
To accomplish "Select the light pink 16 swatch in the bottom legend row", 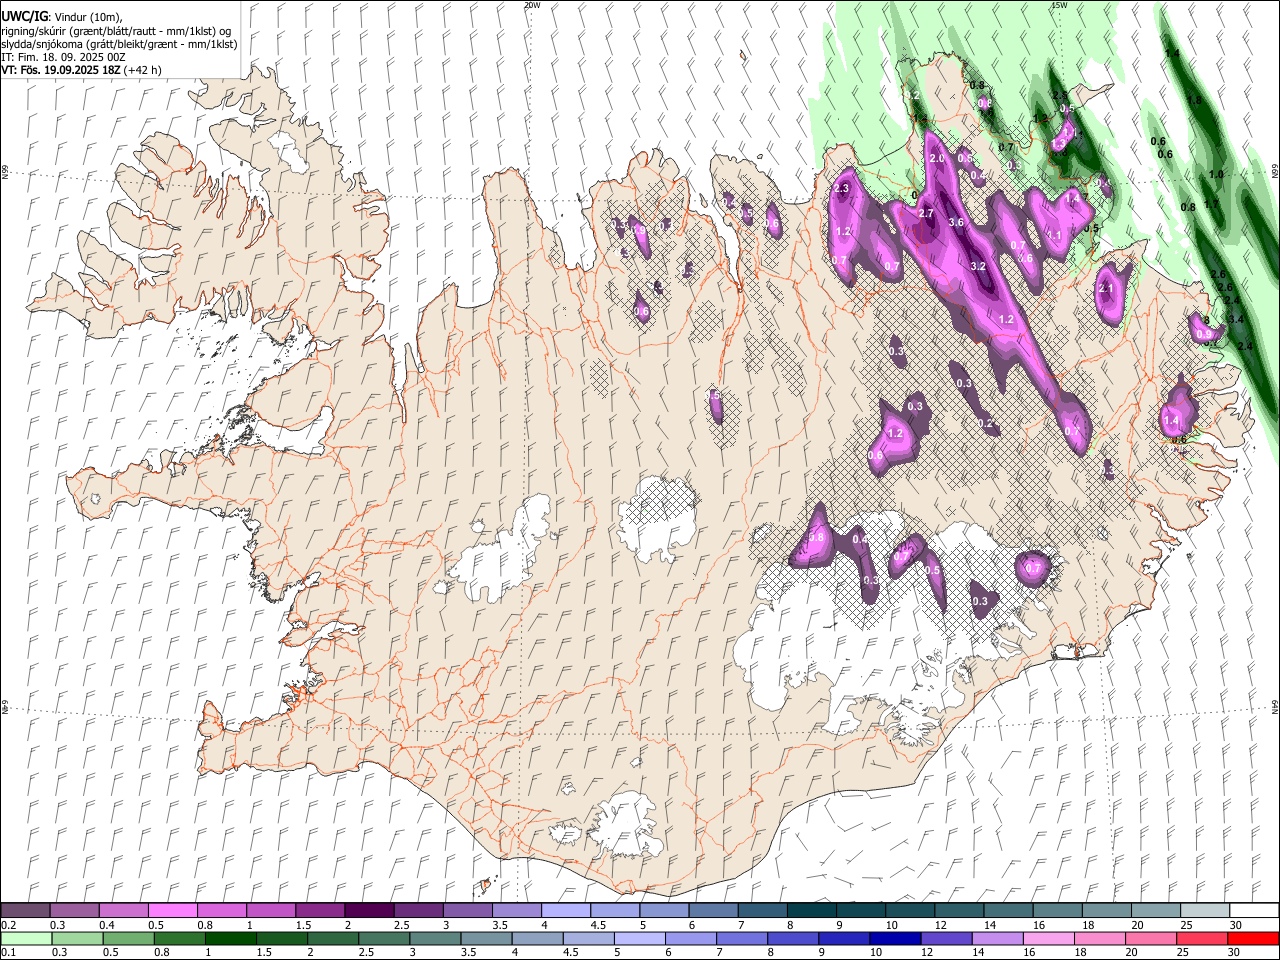I will [1047, 938].
